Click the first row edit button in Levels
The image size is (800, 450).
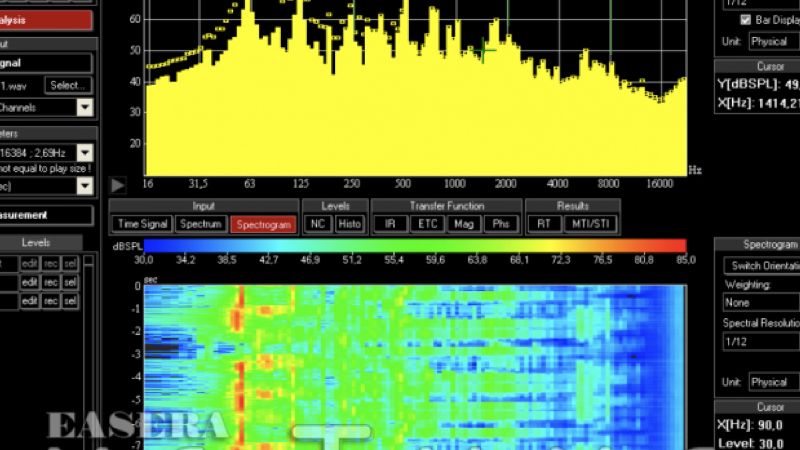pos(30,264)
